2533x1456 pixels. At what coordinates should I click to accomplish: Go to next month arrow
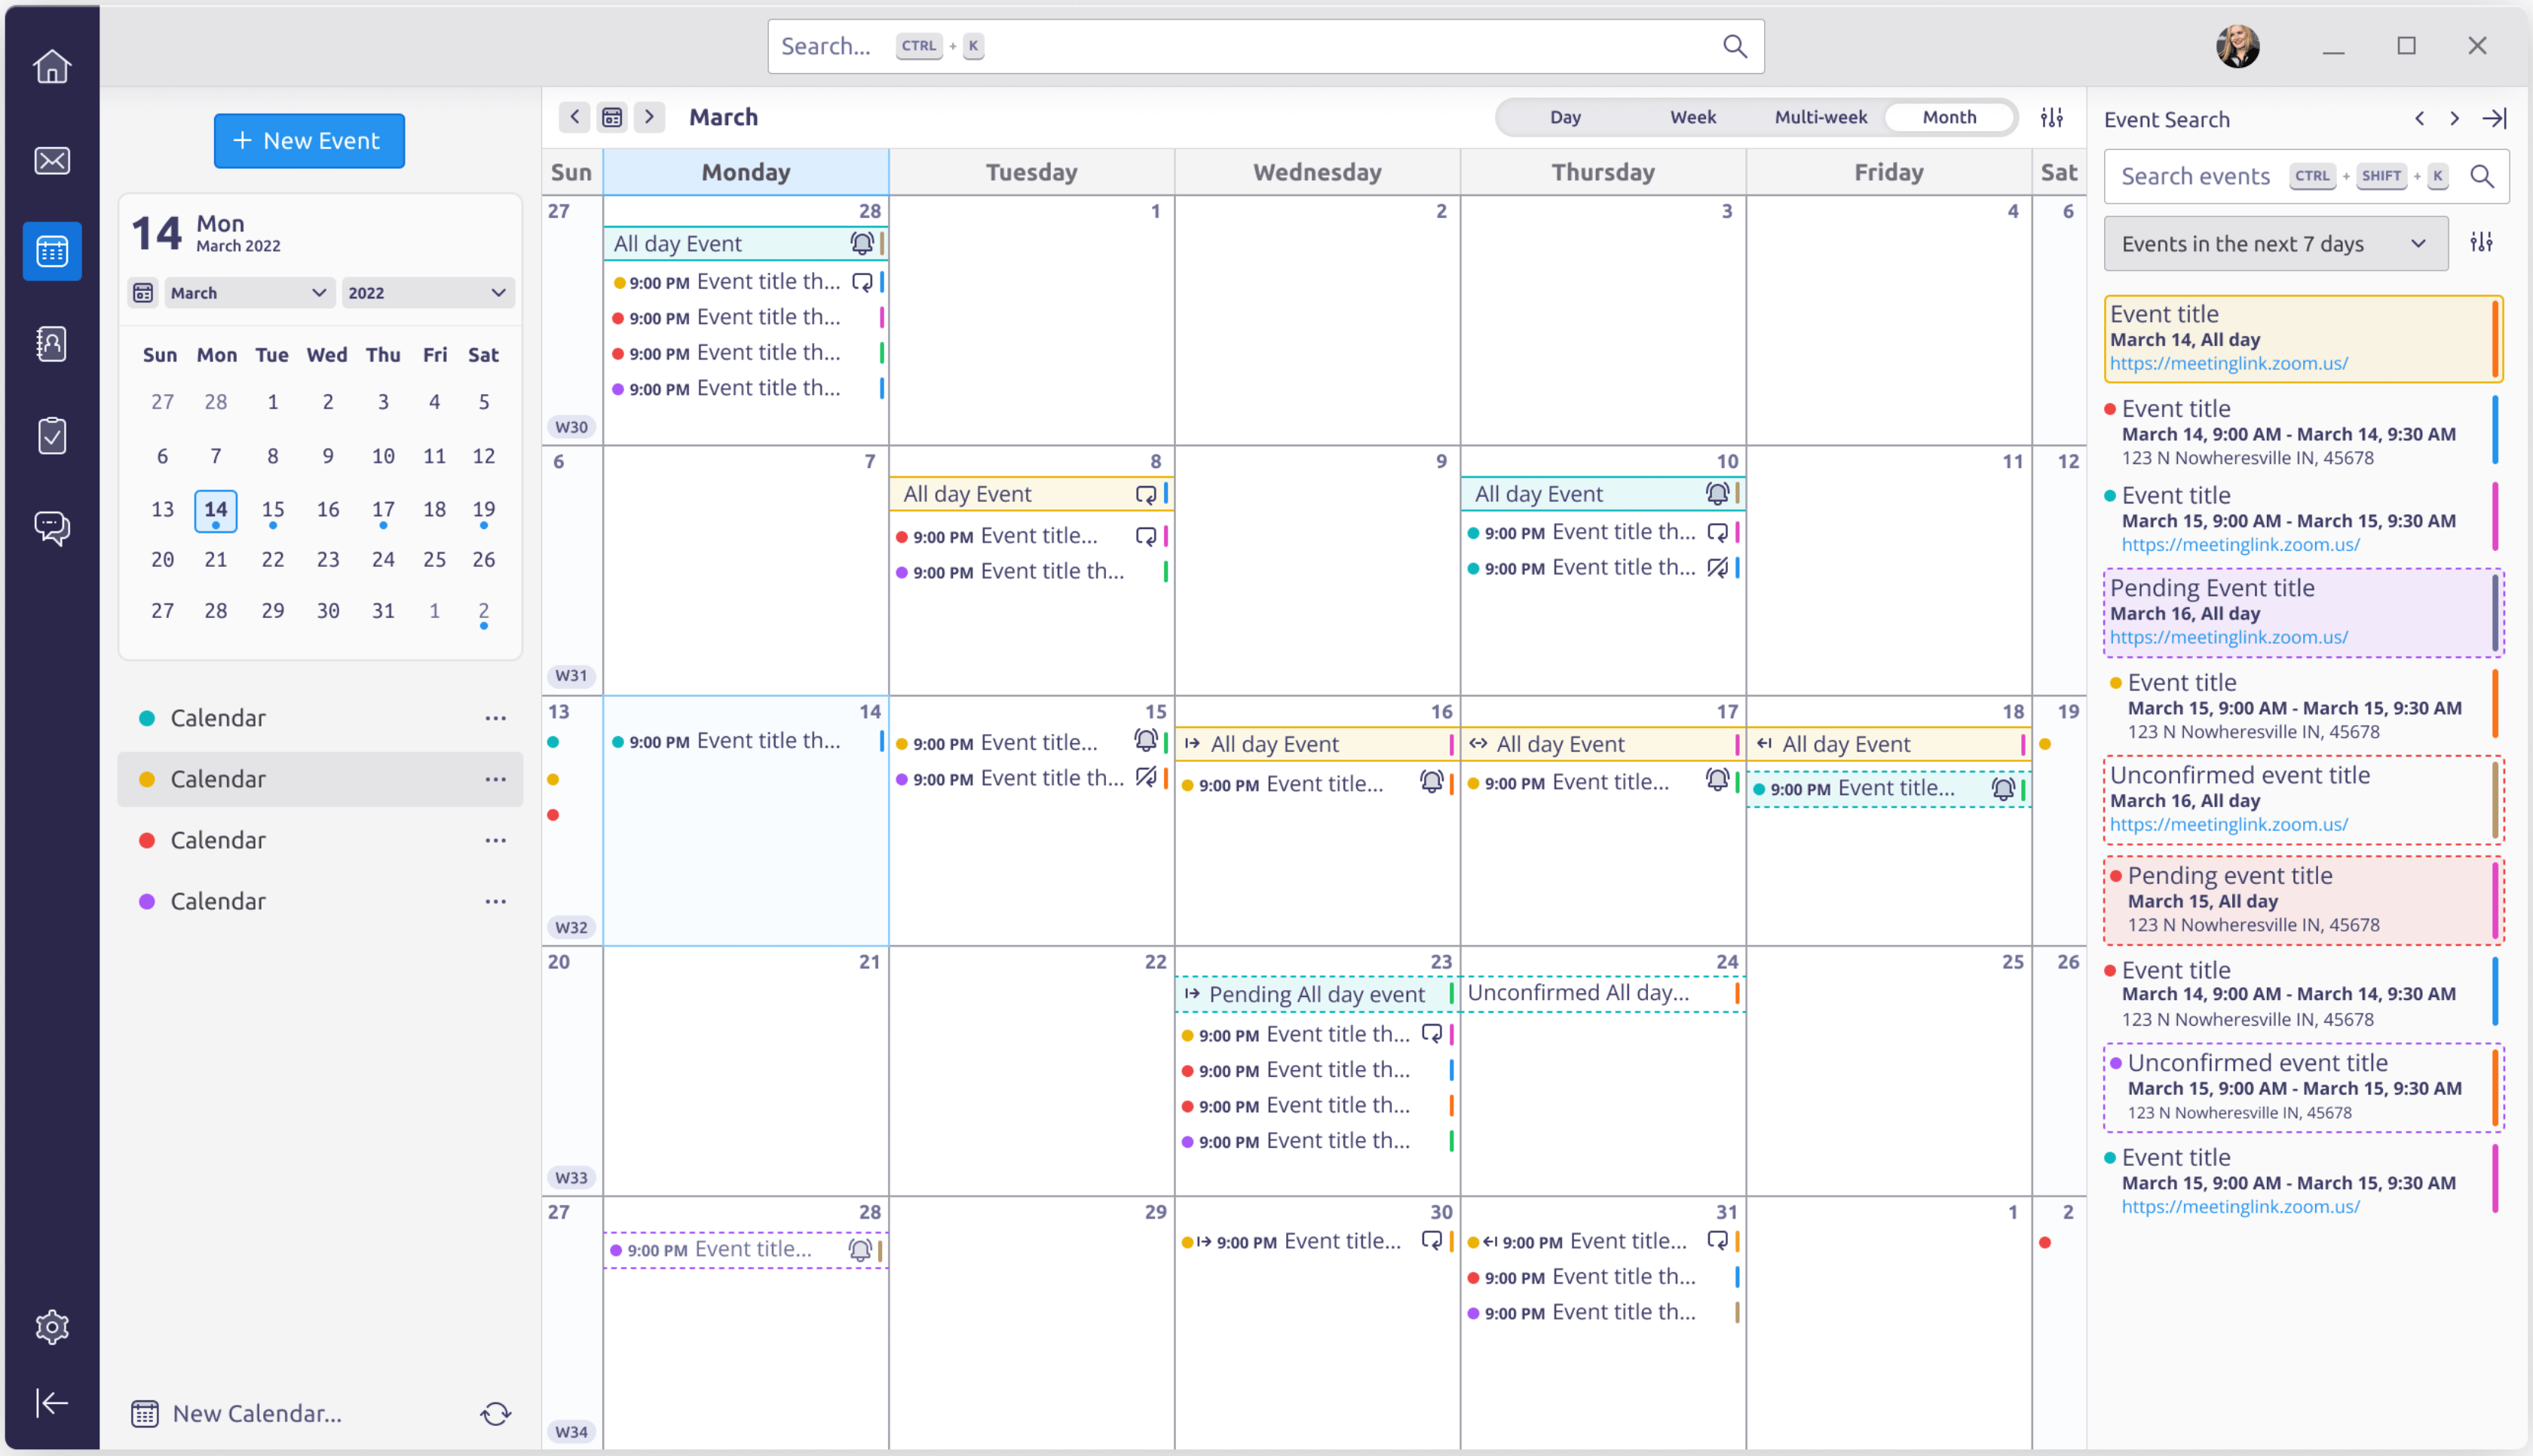[x=649, y=117]
